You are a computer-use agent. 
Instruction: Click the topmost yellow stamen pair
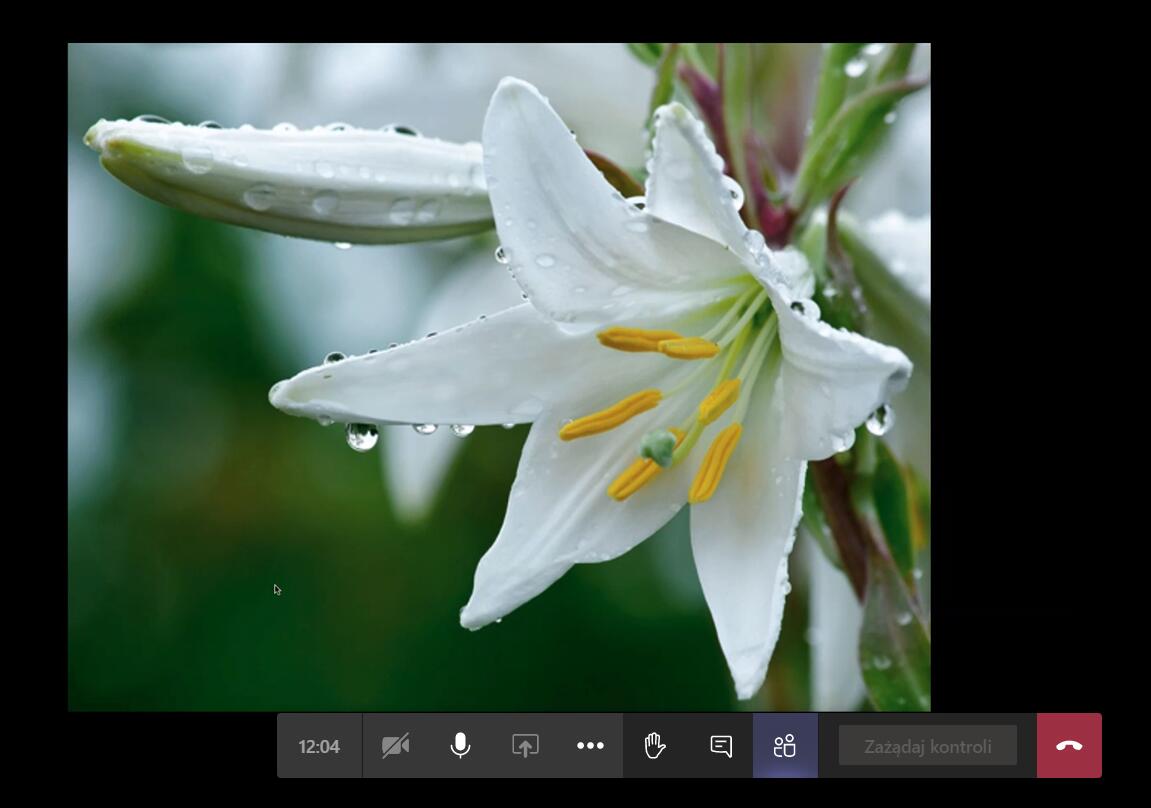coord(657,343)
